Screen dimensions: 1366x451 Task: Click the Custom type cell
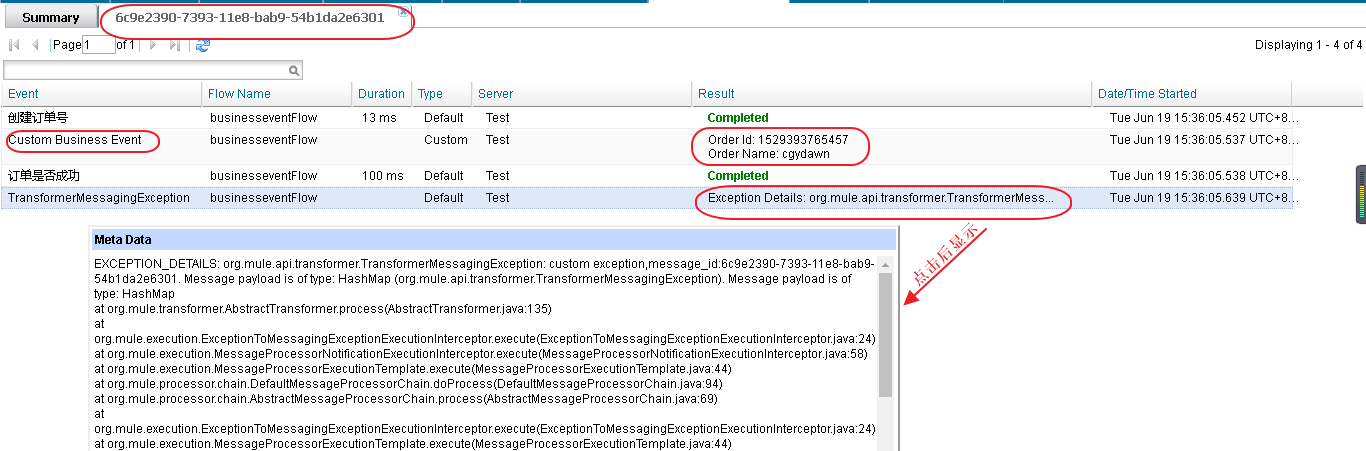[445, 140]
